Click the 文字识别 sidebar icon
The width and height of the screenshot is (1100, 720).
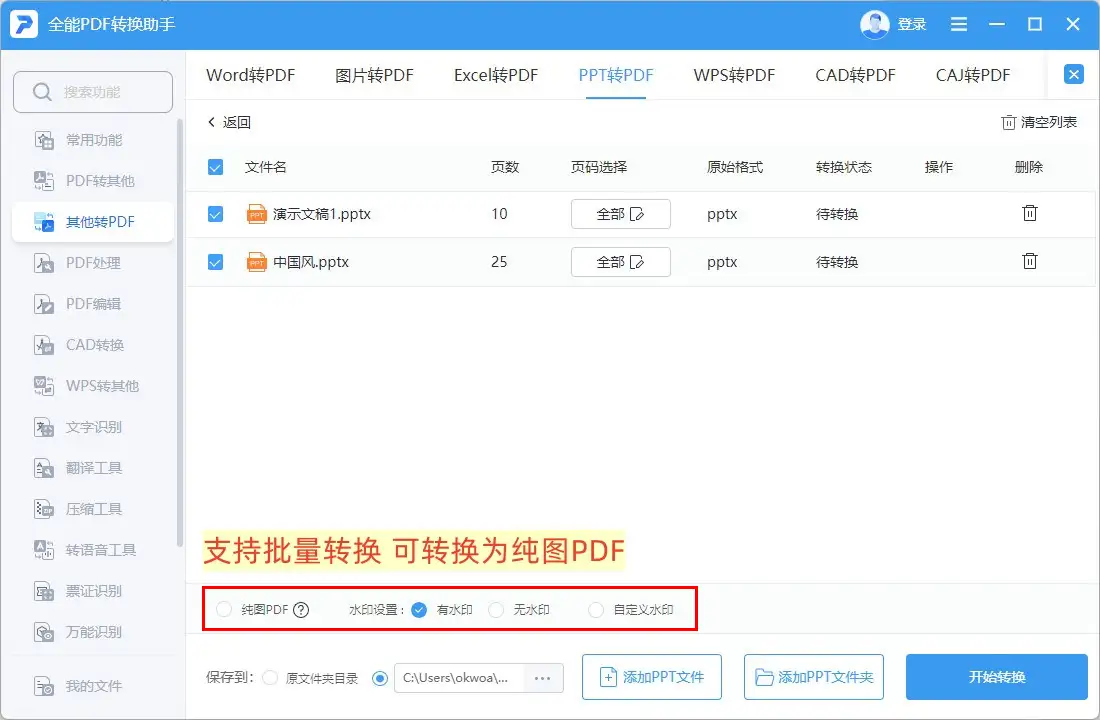tap(43, 427)
